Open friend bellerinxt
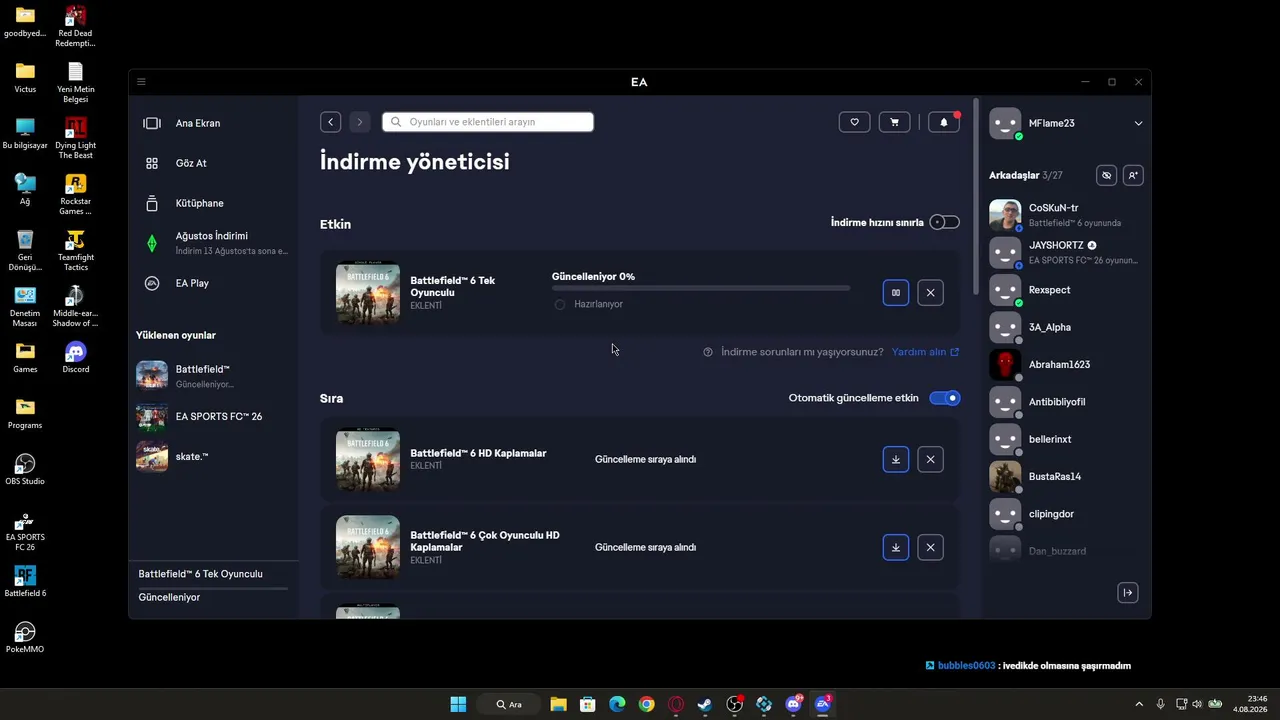Image resolution: width=1280 pixels, height=720 pixels. coord(1066,439)
